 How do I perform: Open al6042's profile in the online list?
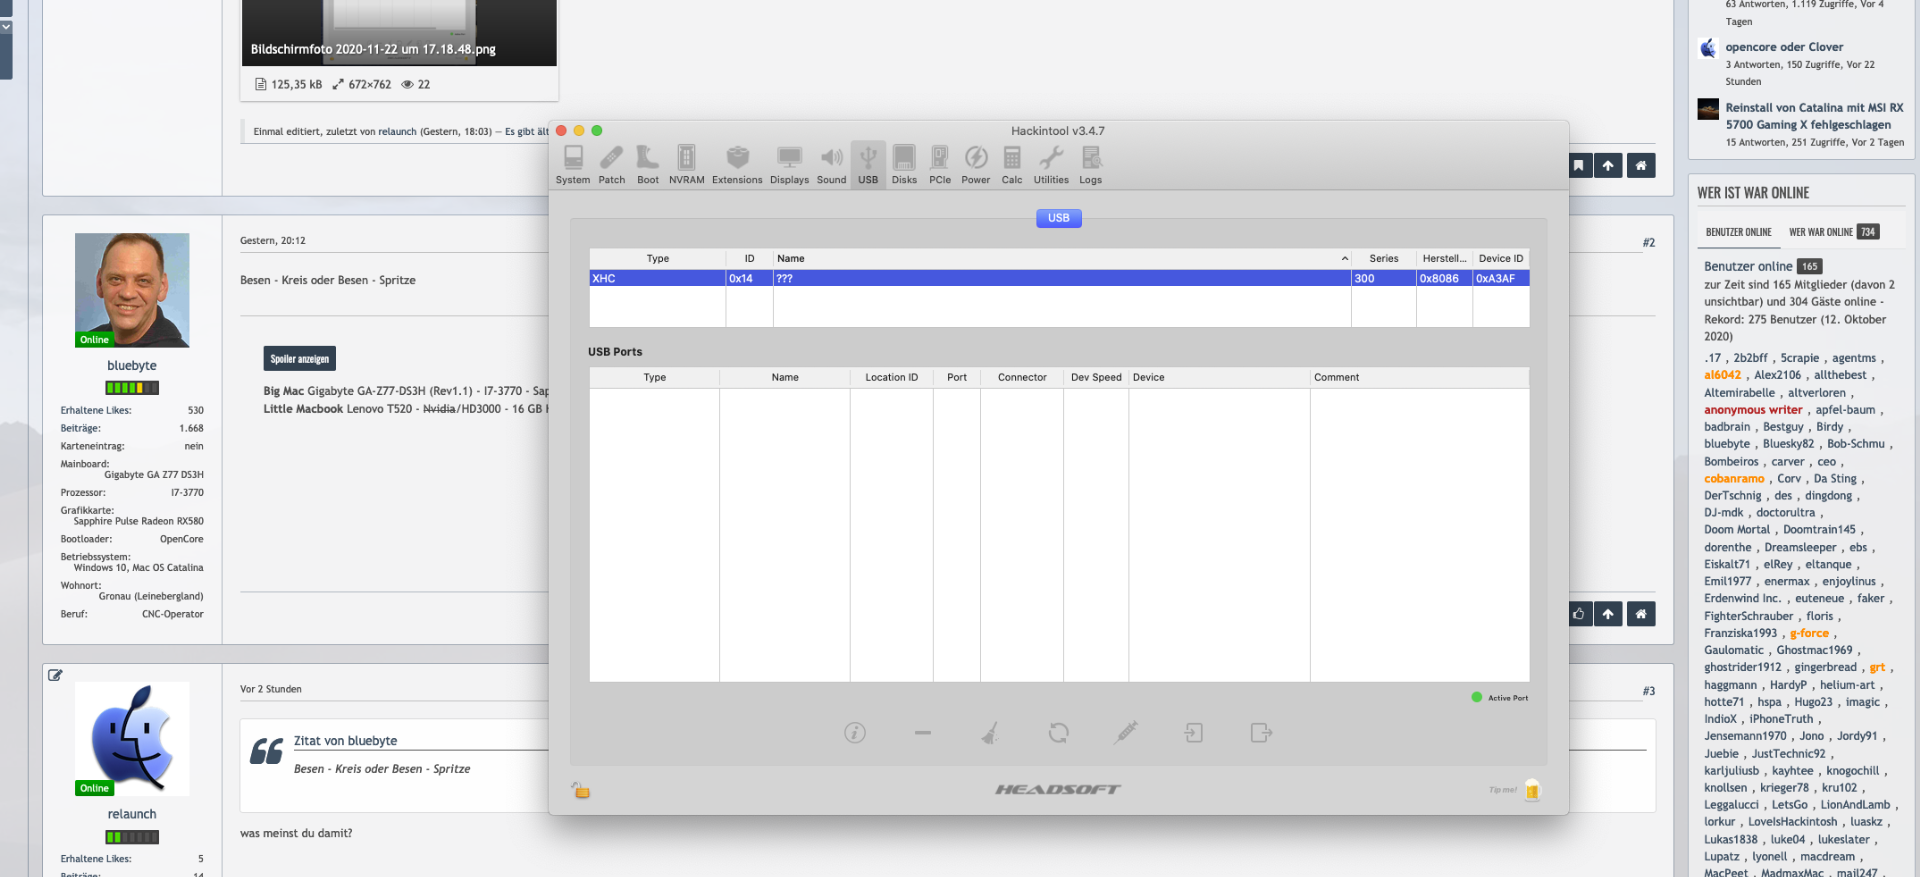coord(1723,376)
